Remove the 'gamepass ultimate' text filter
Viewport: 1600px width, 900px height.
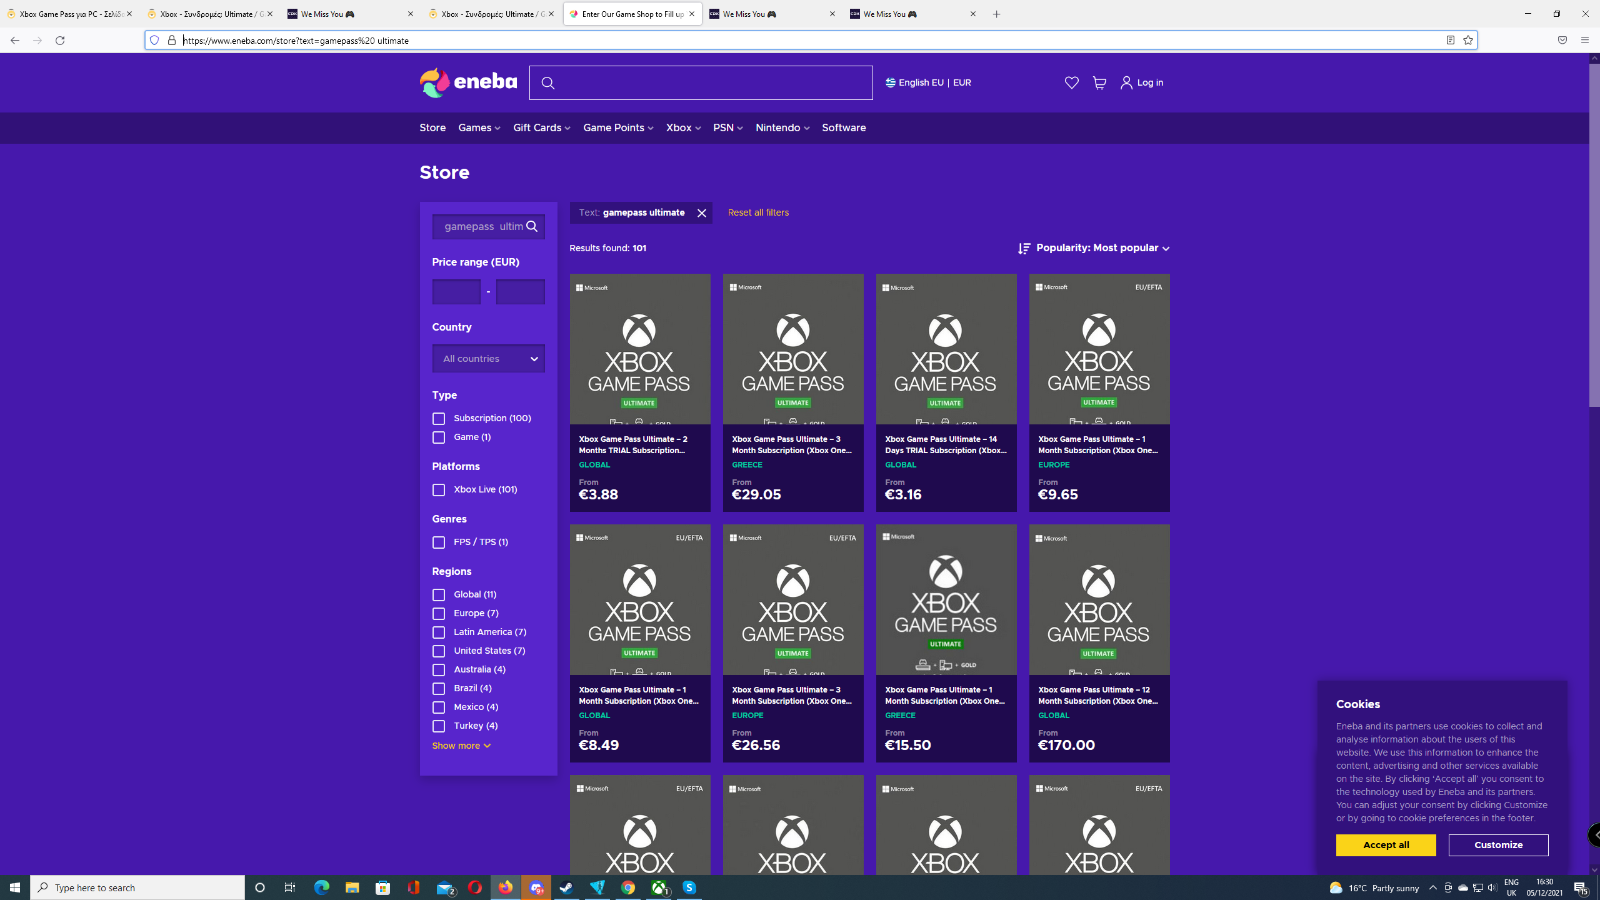[x=702, y=213]
